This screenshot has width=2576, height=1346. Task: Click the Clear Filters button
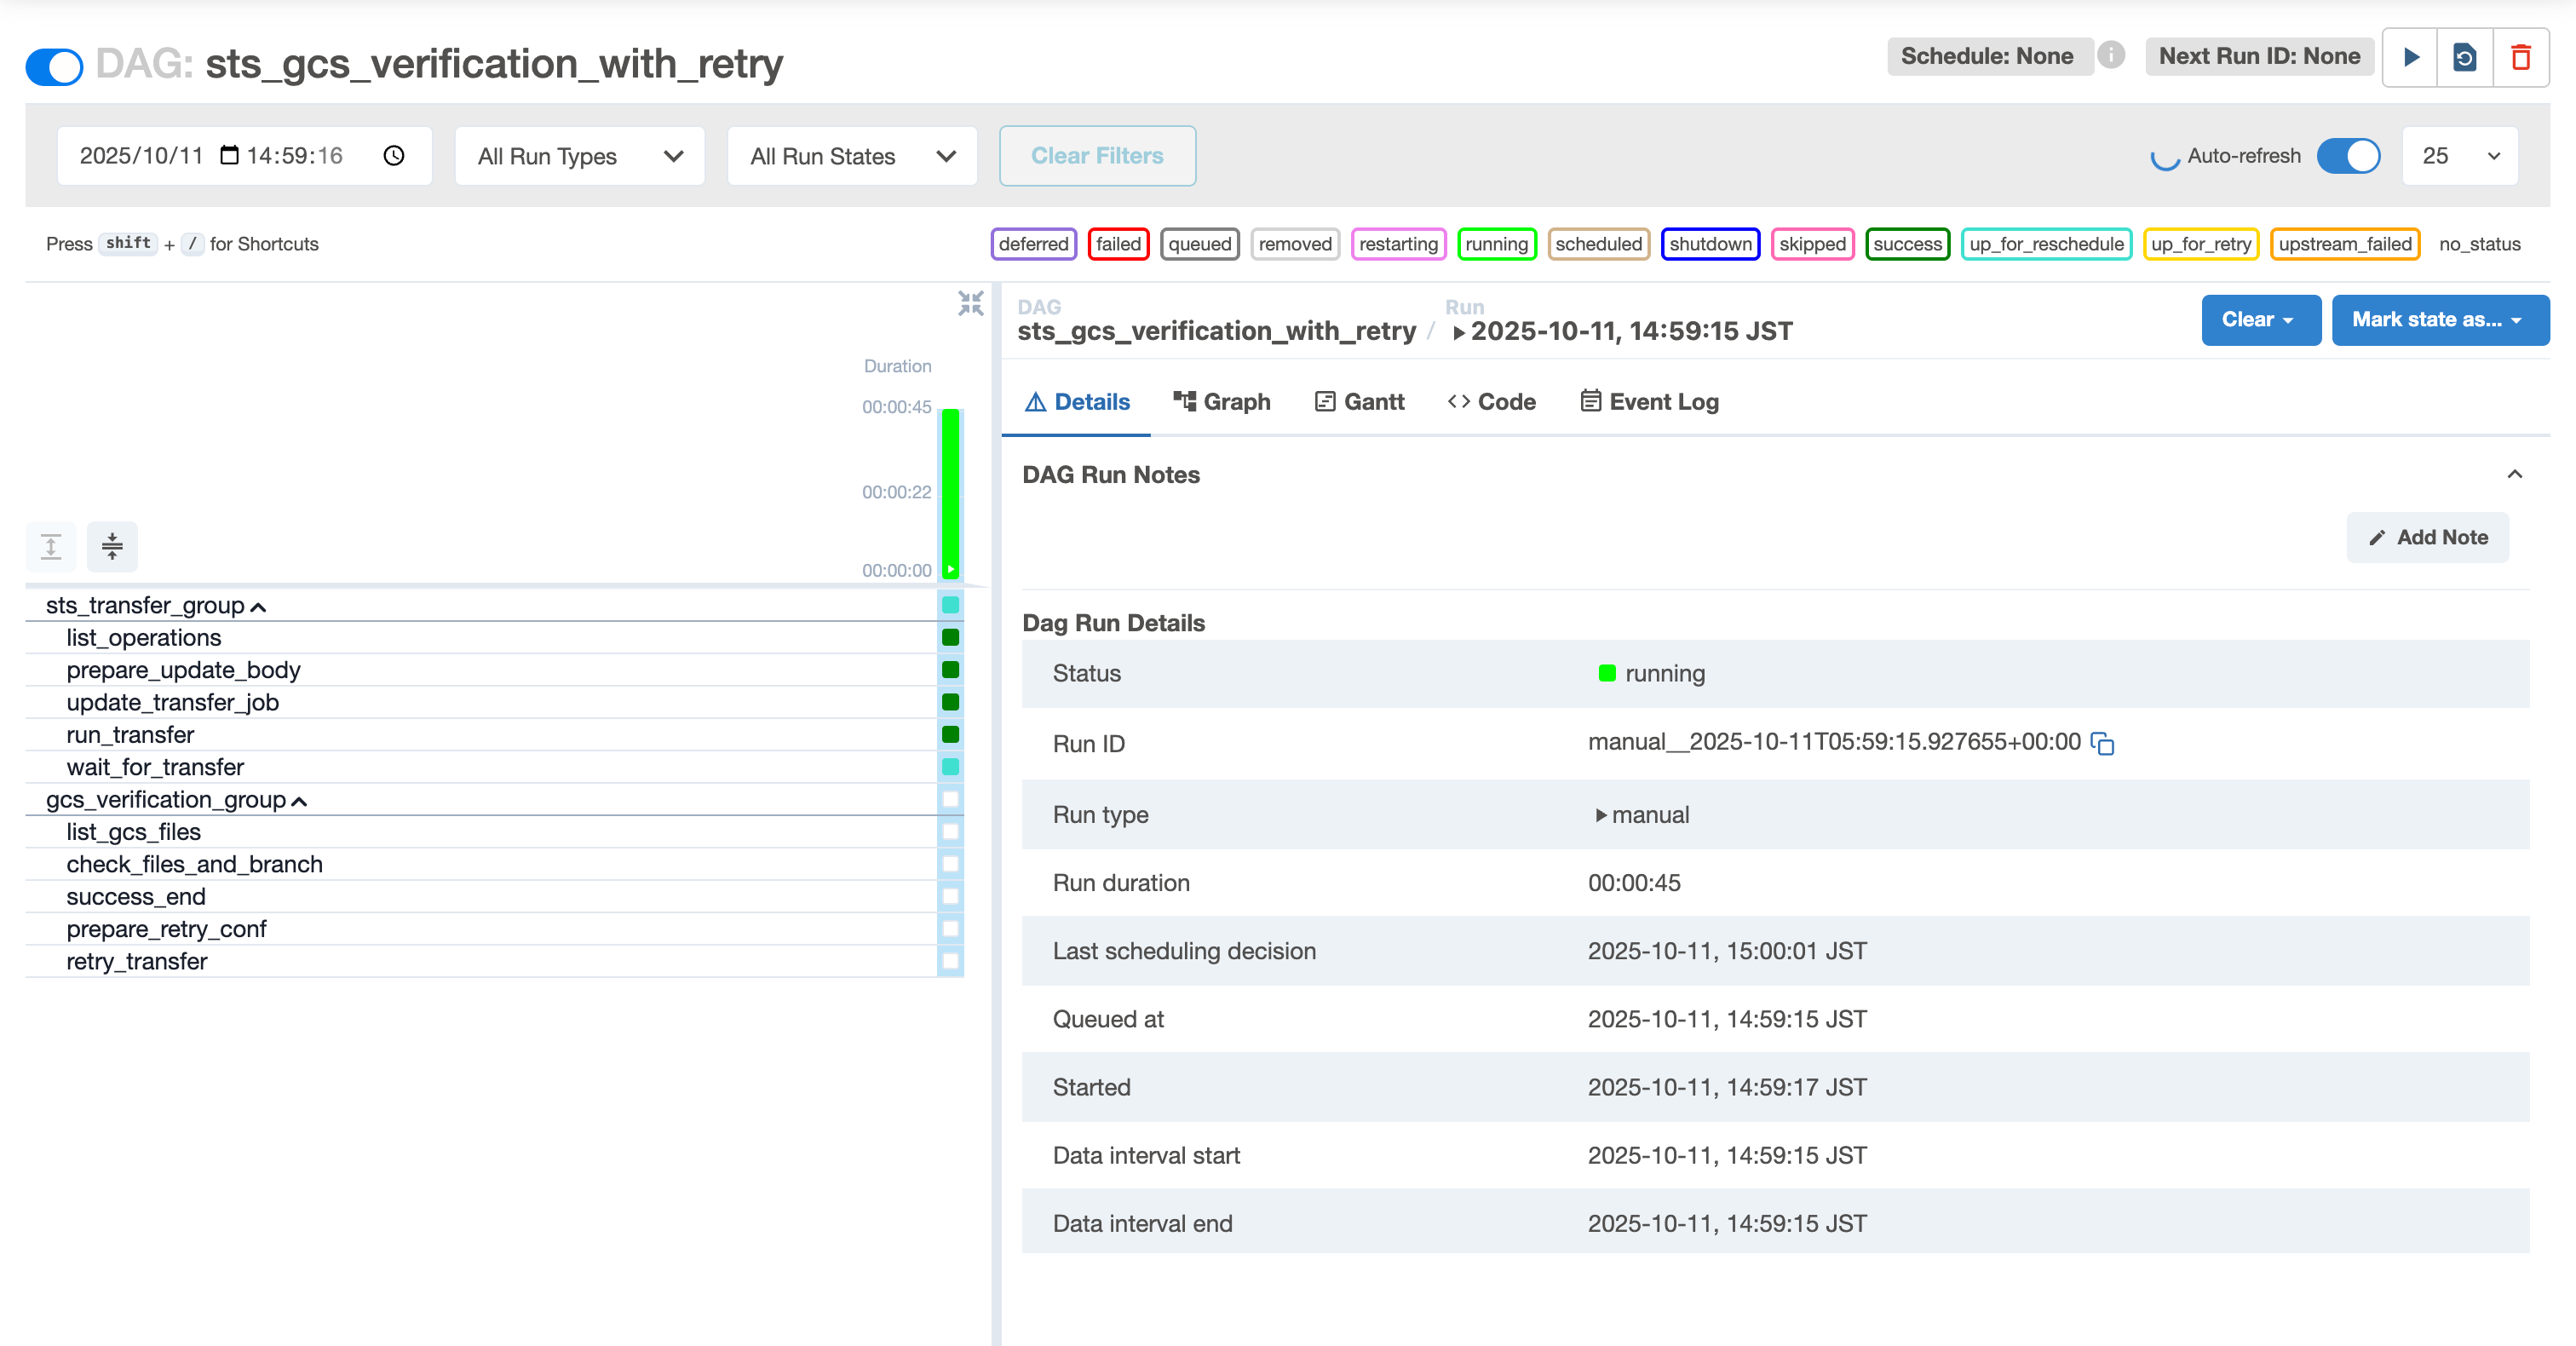1097,156
